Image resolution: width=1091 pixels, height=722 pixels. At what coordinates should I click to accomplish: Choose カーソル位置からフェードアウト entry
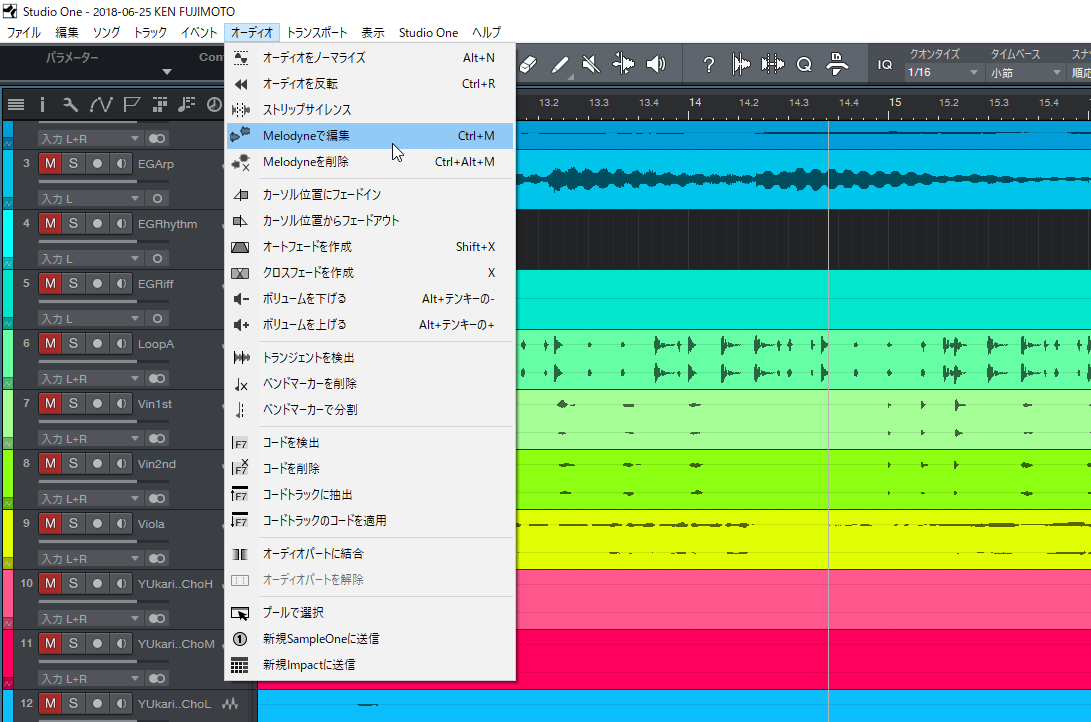[369, 220]
